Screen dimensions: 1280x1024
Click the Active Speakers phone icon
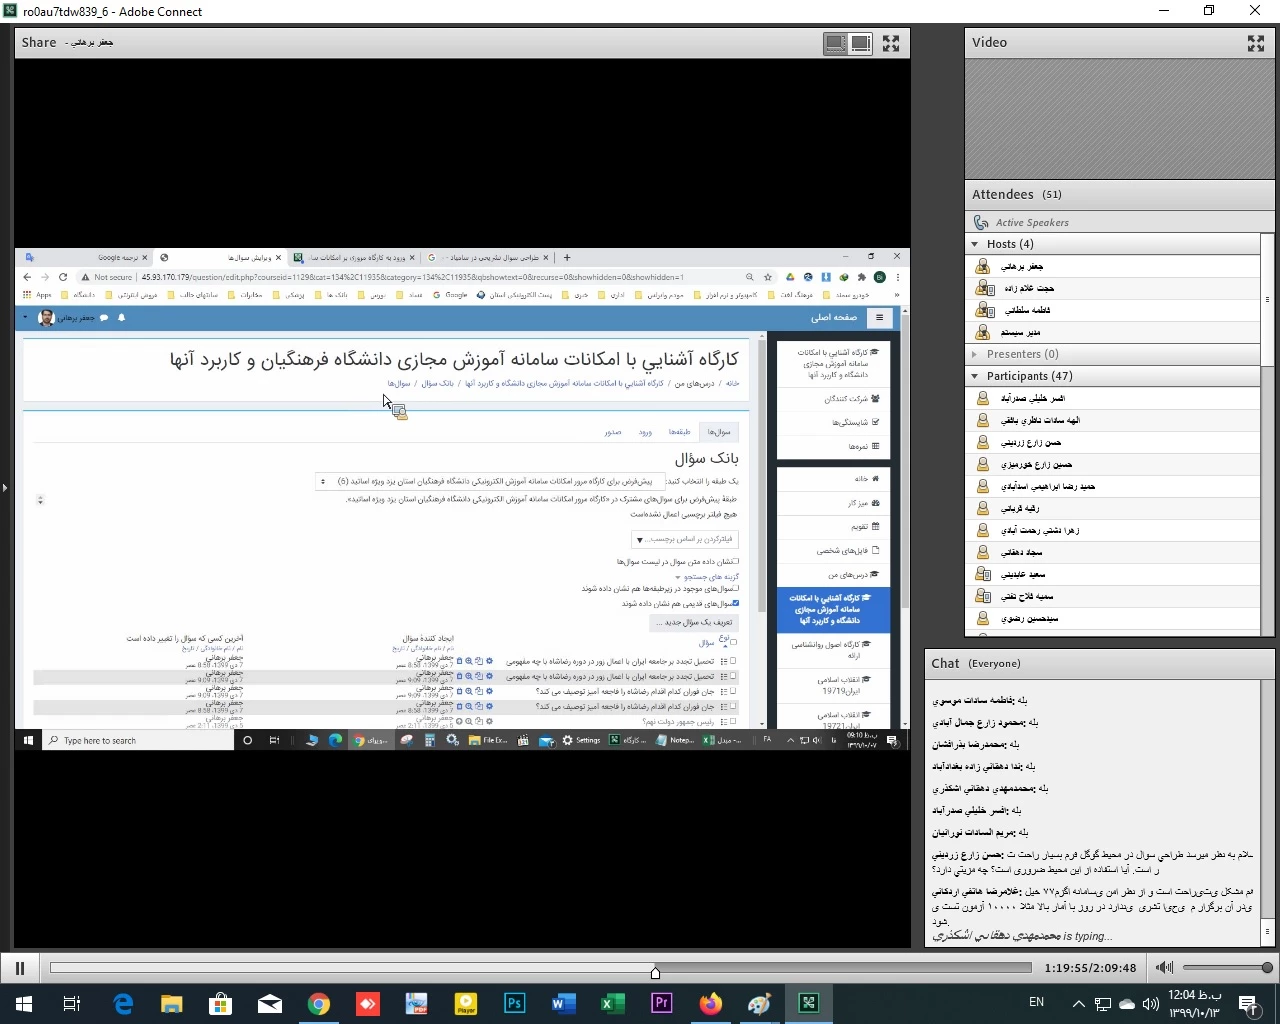click(x=981, y=222)
